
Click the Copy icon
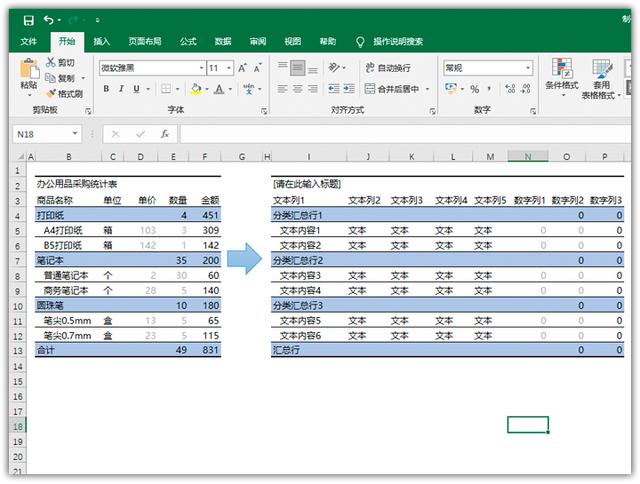(50, 78)
